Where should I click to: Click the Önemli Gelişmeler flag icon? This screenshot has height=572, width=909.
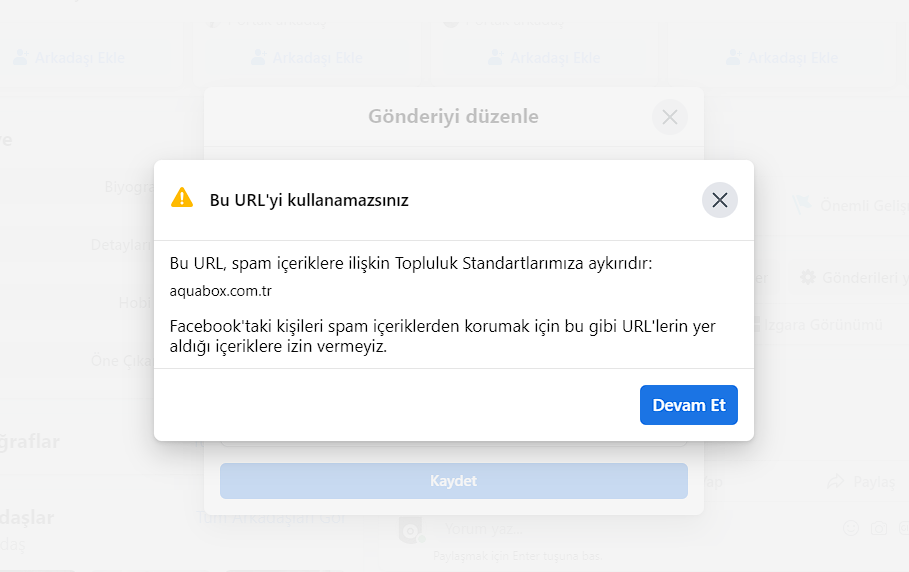[x=802, y=205]
